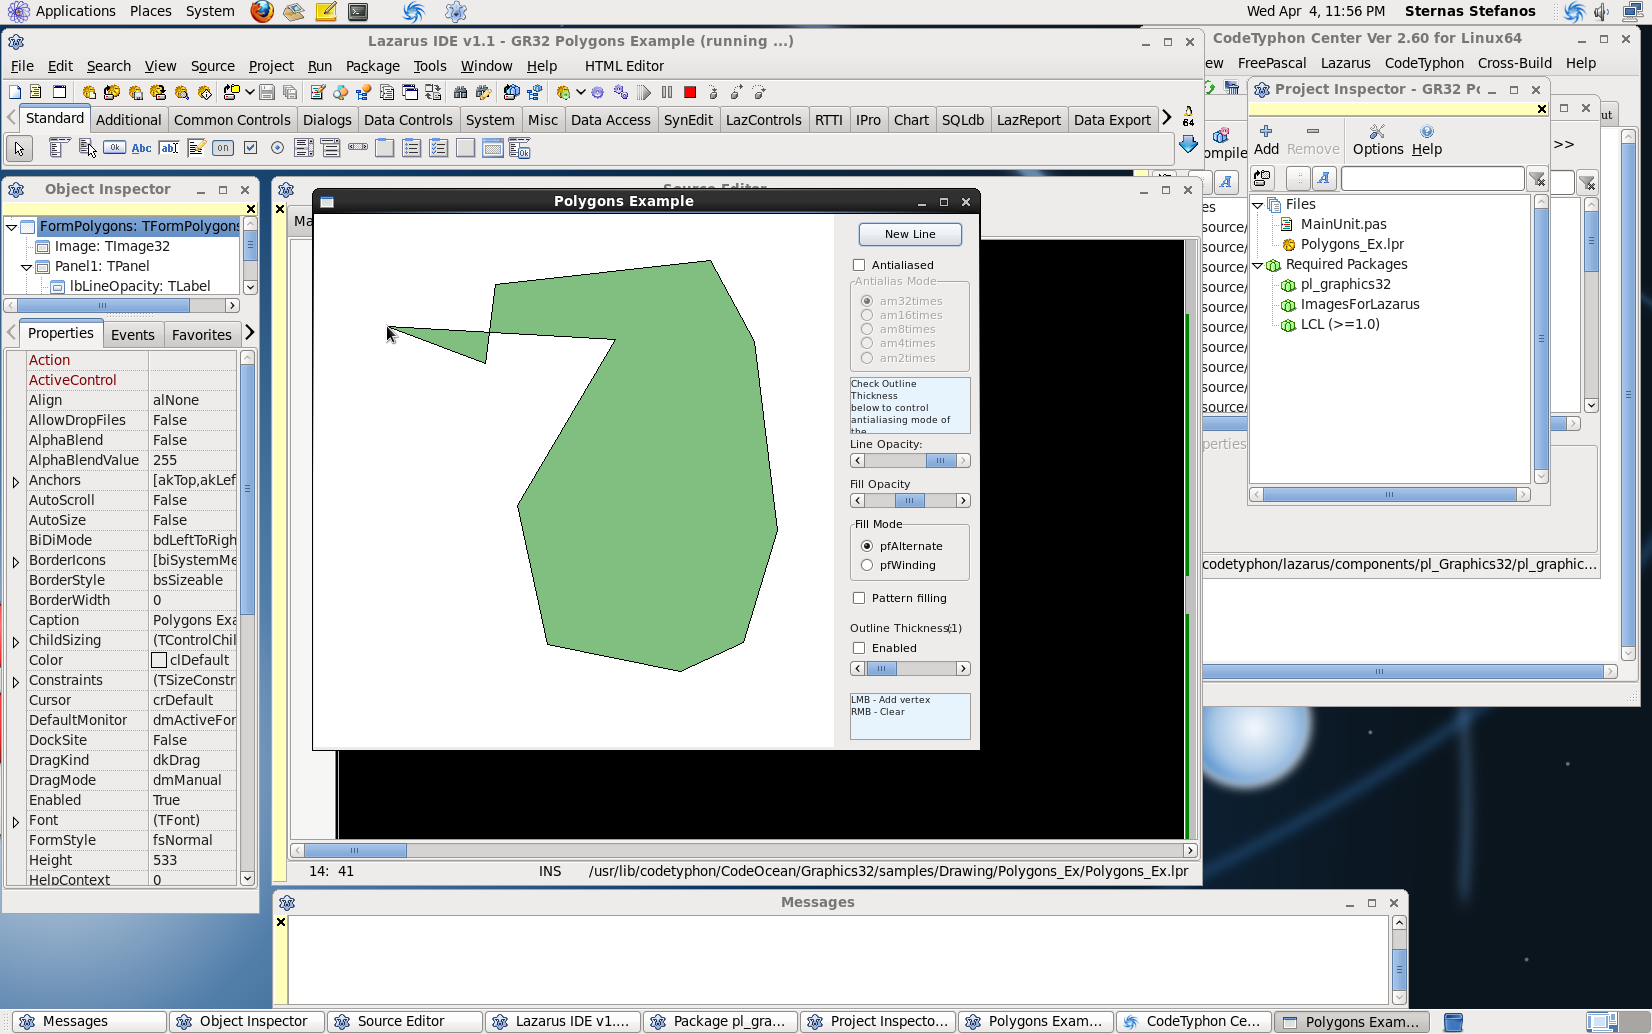Click the Step Into debug icon
Screen dimensions: 1652x1034
713,92
